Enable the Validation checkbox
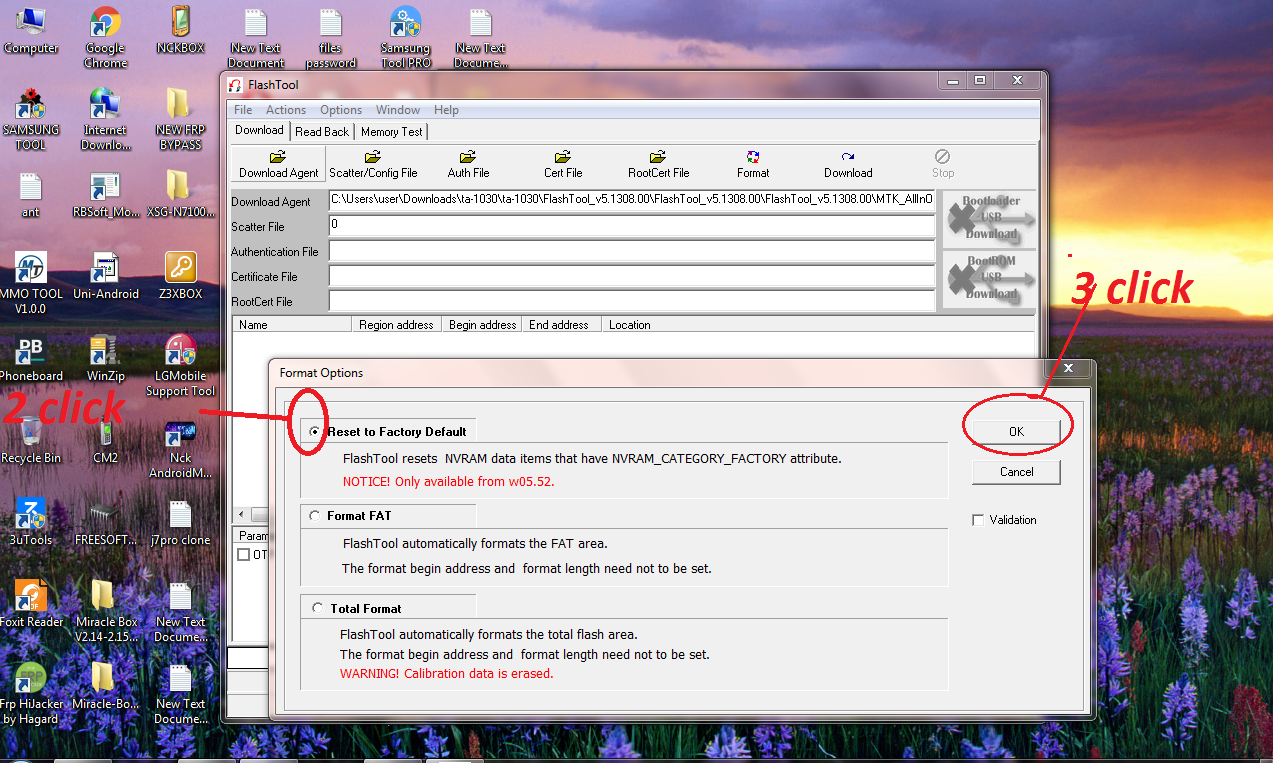1273x763 pixels. tap(978, 520)
